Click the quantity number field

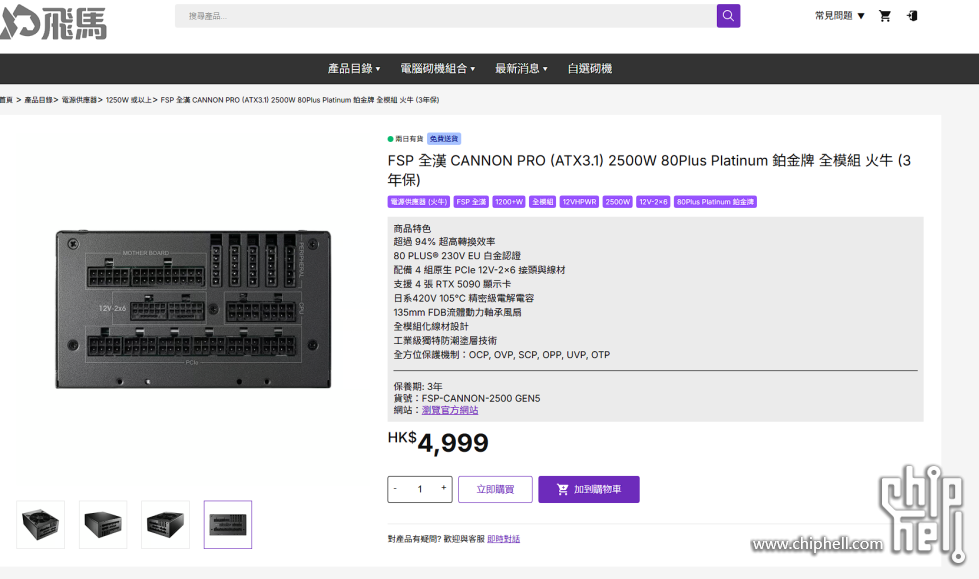point(420,489)
